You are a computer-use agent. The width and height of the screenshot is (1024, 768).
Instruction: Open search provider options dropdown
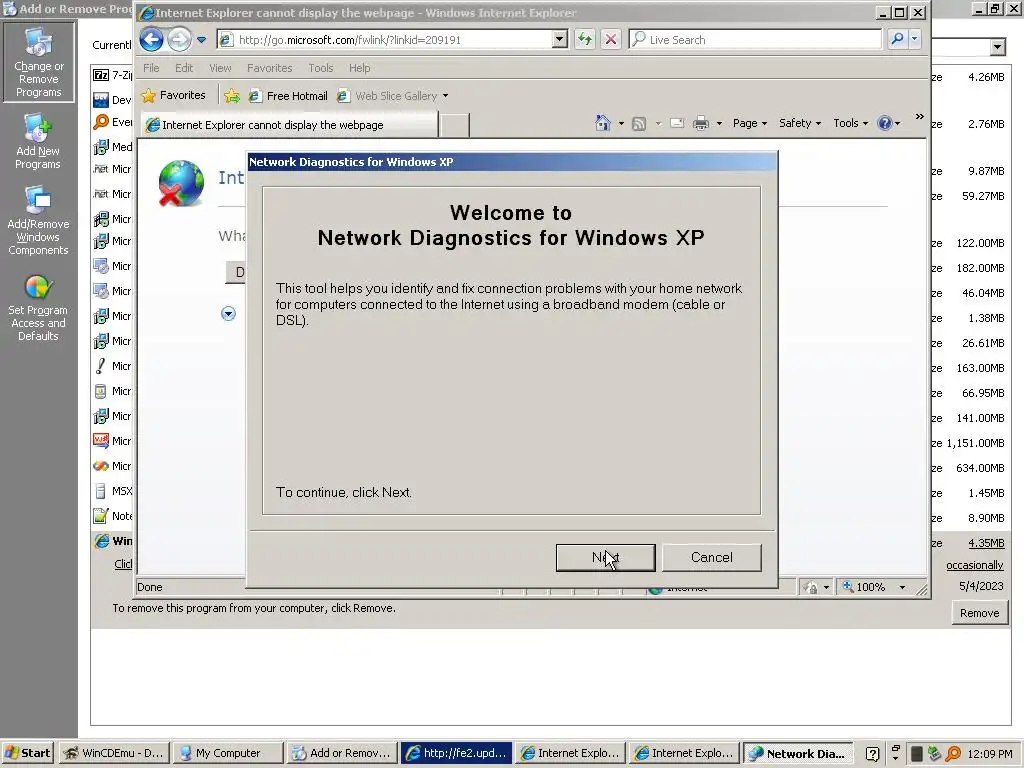tap(915, 39)
